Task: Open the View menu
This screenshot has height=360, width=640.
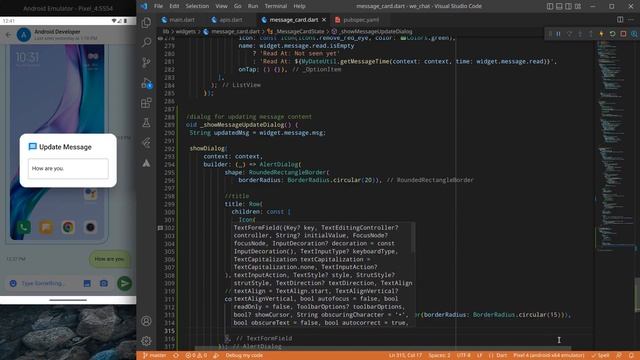Action: coord(221,6)
